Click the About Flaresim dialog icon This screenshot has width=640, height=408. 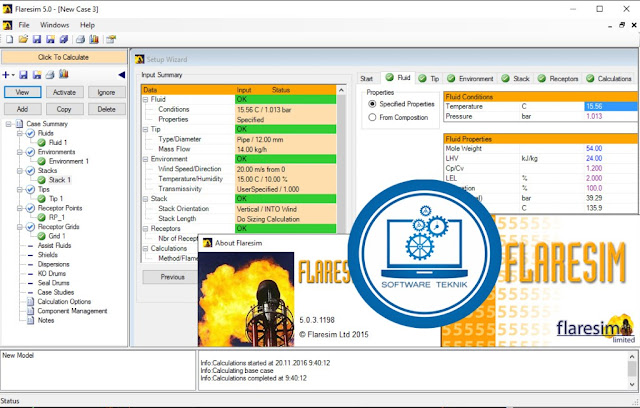(207, 243)
